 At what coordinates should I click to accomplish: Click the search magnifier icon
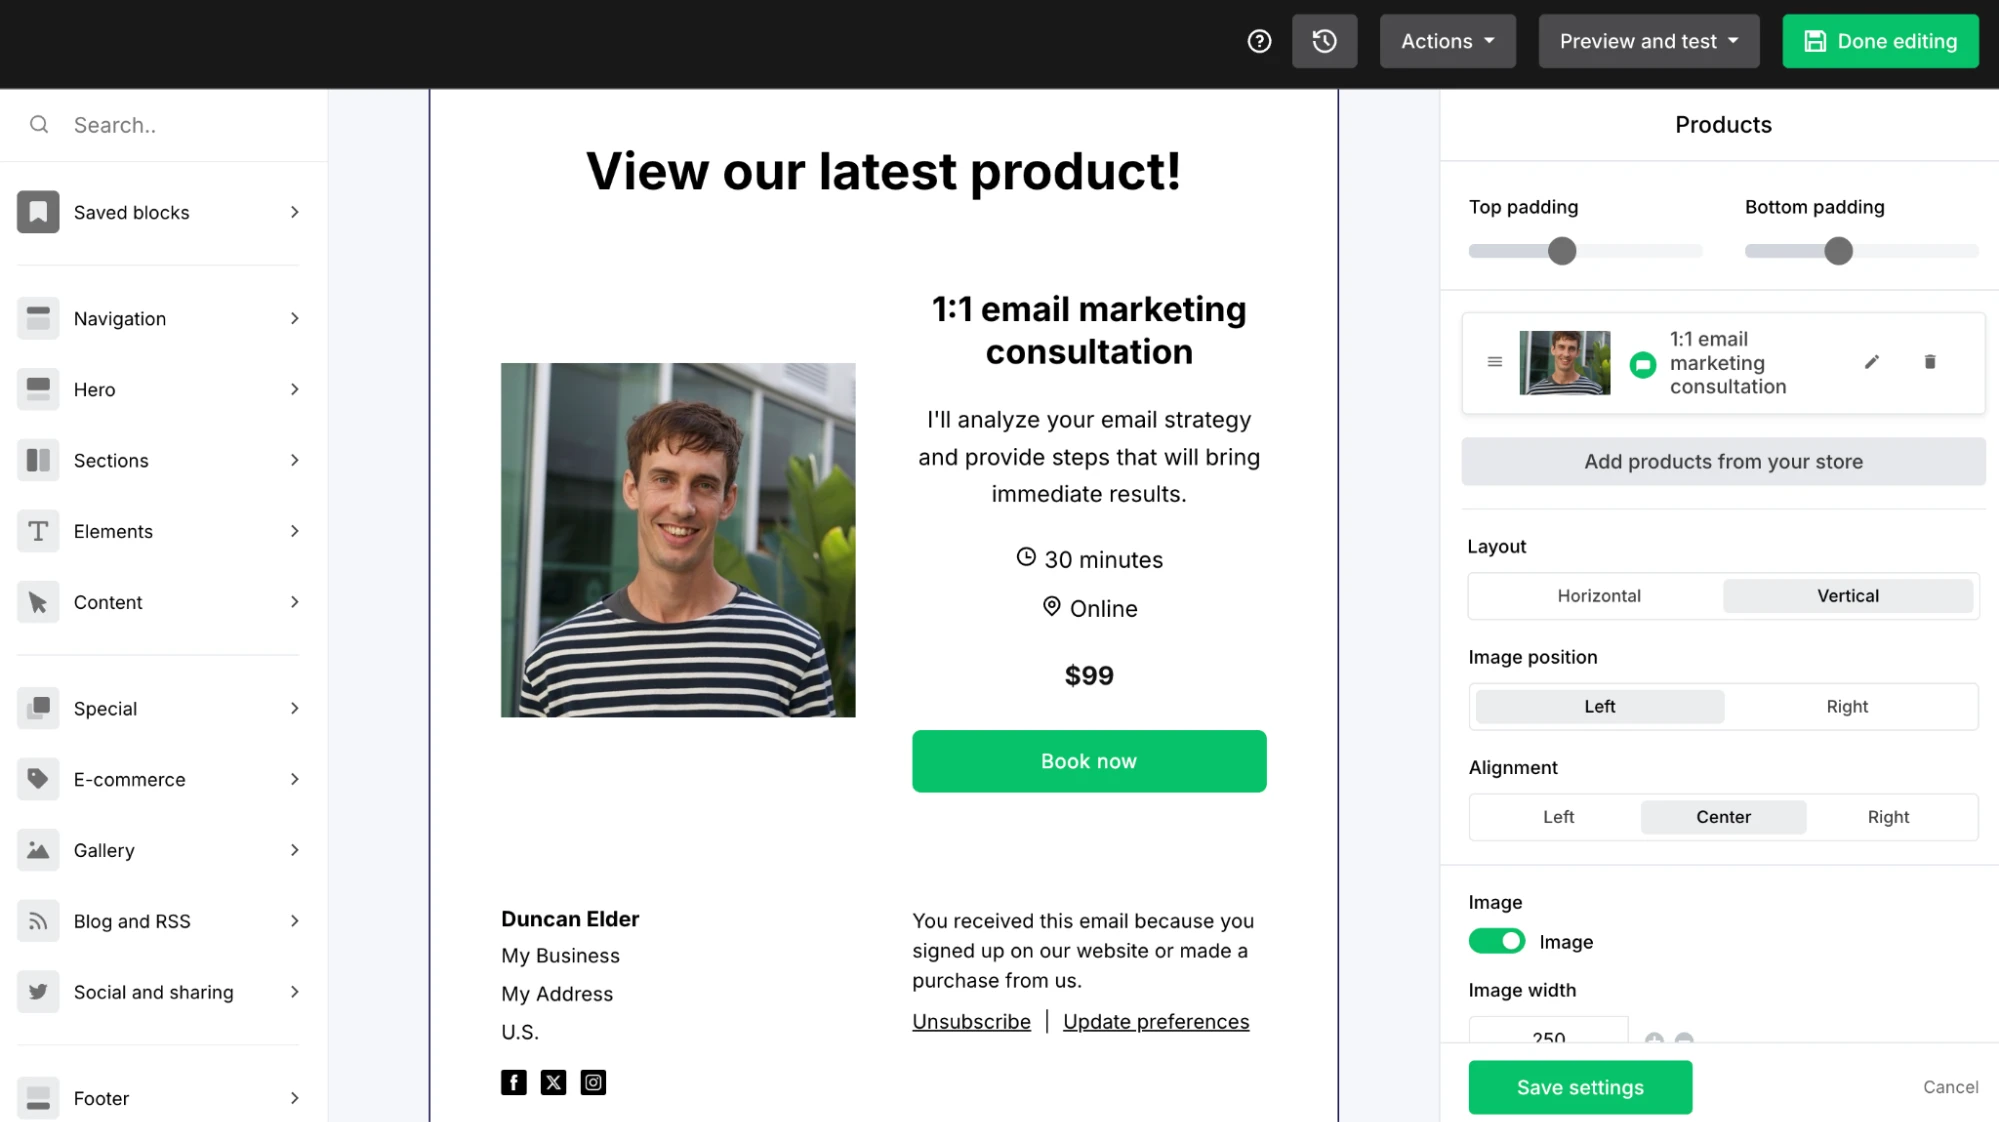[39, 125]
